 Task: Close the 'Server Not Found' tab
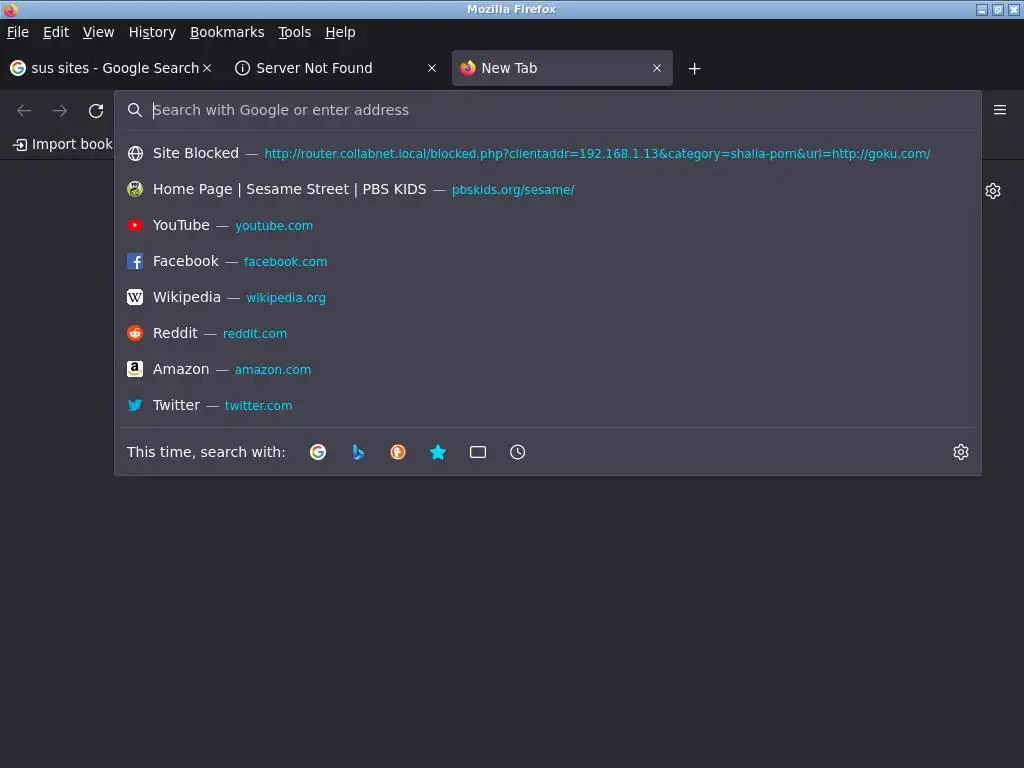point(432,68)
